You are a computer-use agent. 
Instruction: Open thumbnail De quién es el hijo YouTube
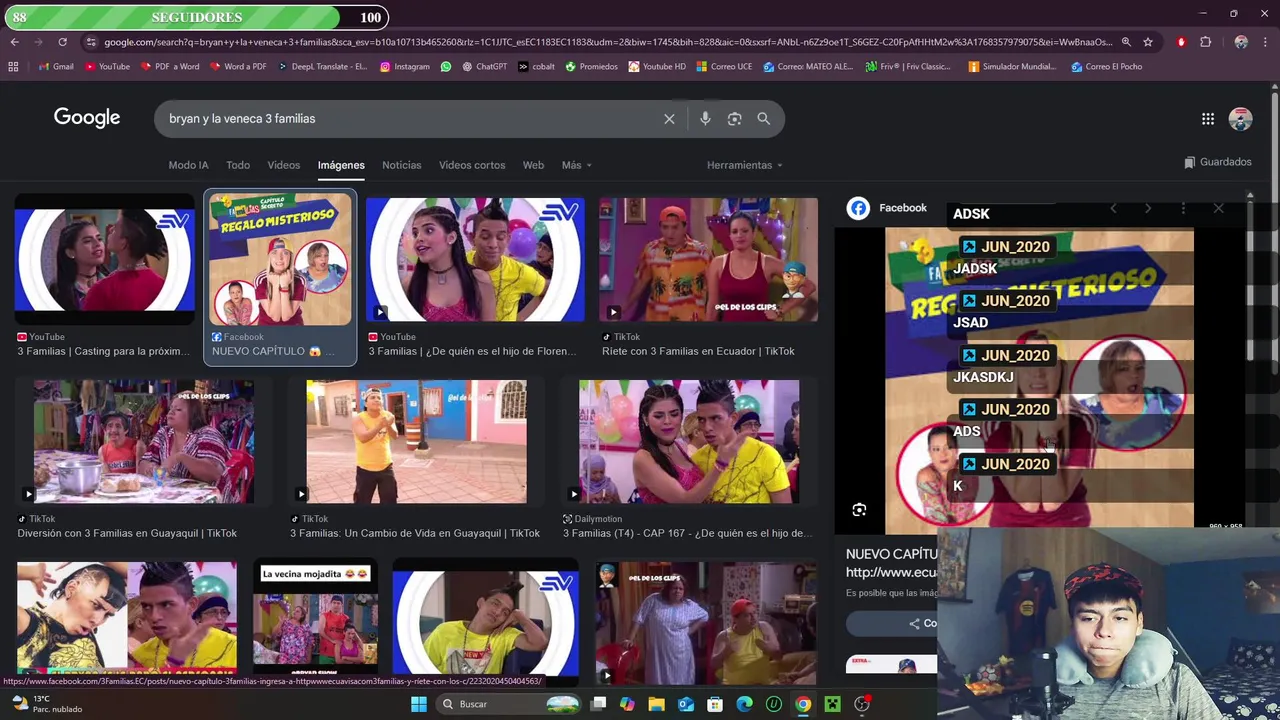(475, 260)
